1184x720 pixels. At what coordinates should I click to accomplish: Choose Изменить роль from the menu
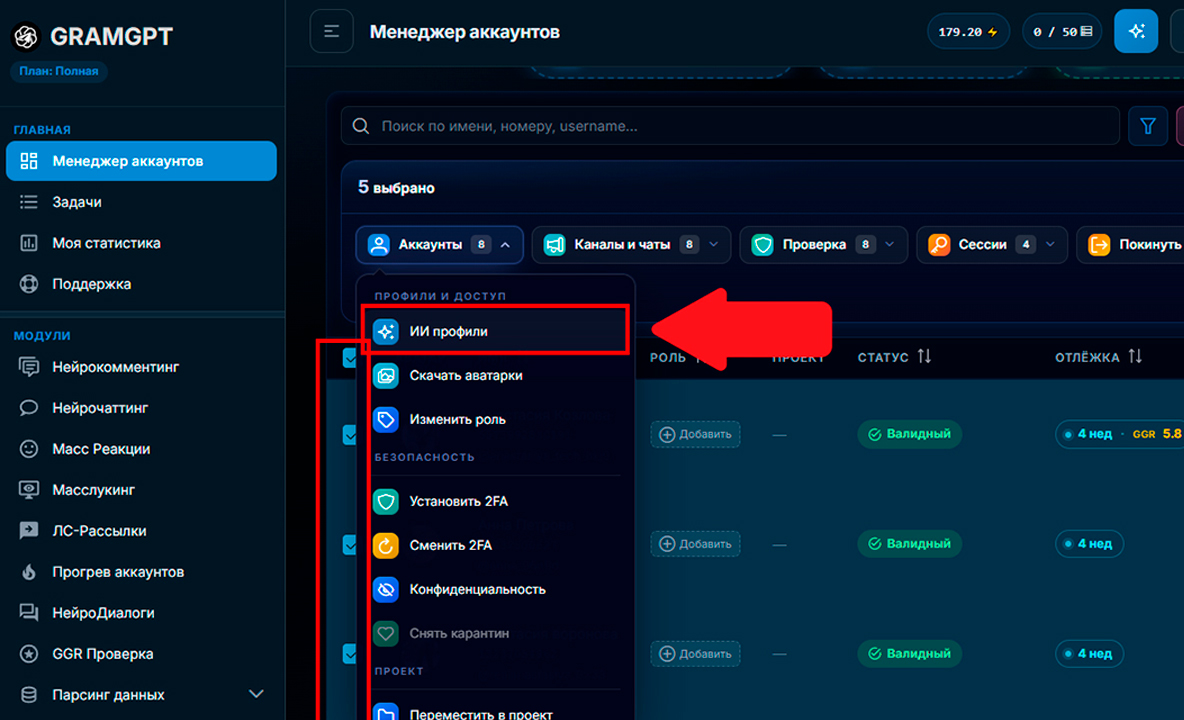click(495, 420)
